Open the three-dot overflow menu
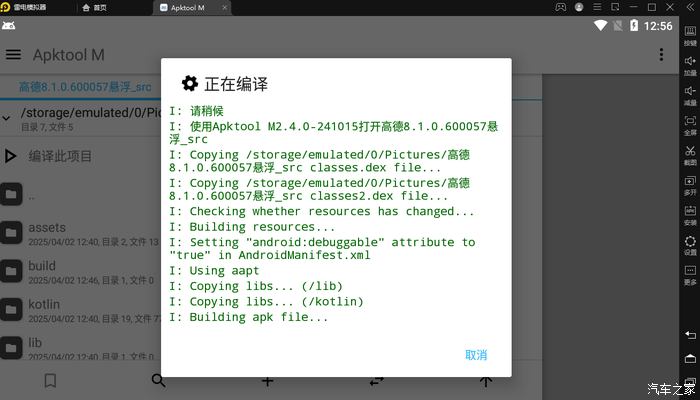Image resolution: width=700 pixels, height=400 pixels. pyautogui.click(x=660, y=54)
